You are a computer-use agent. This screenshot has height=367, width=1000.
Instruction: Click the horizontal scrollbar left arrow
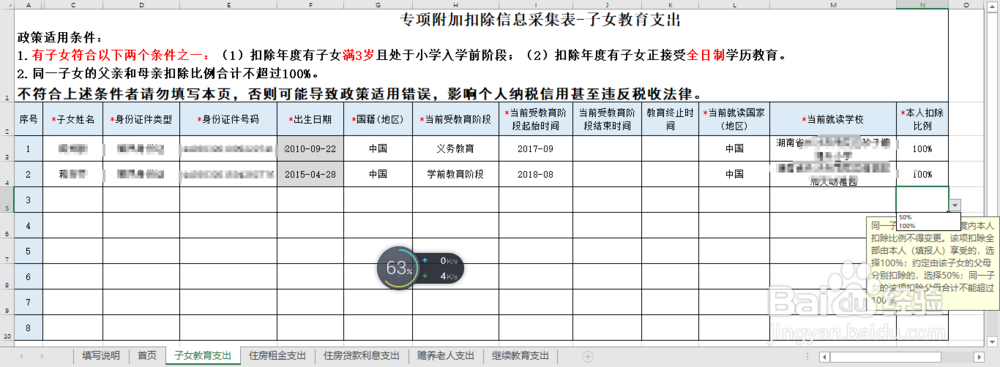[x=824, y=356]
